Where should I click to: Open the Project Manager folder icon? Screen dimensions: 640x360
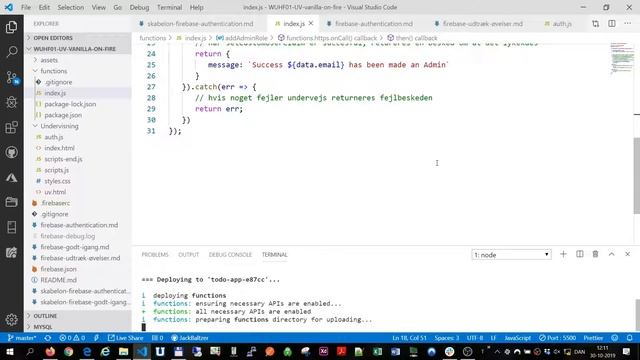pos(11,202)
